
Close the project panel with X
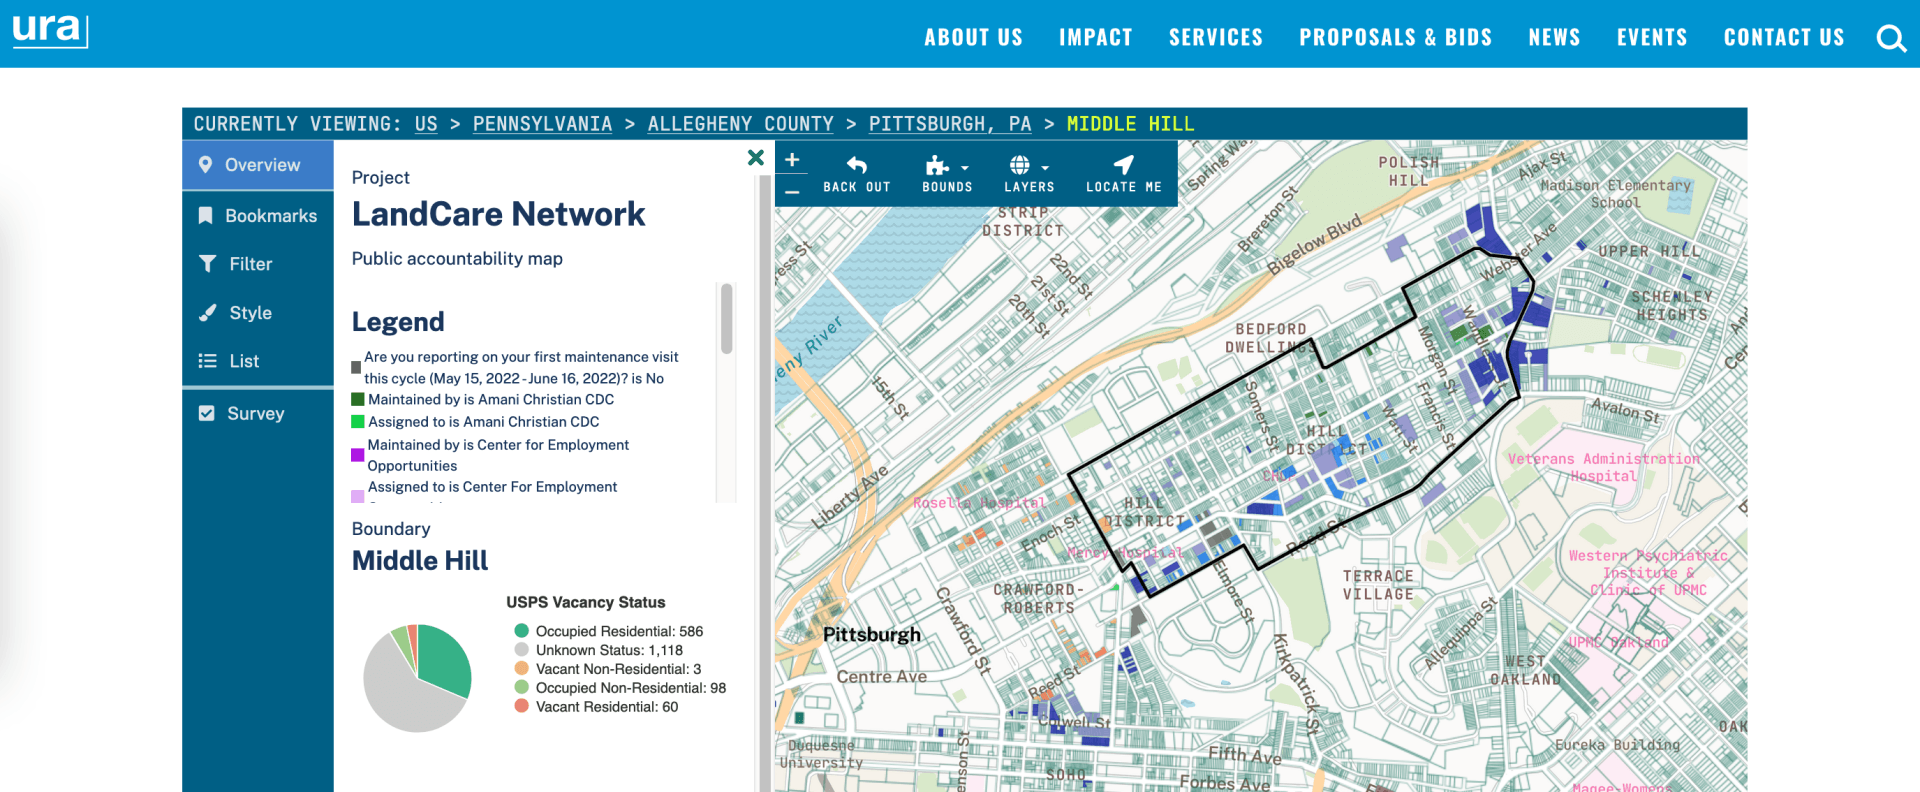(x=756, y=158)
